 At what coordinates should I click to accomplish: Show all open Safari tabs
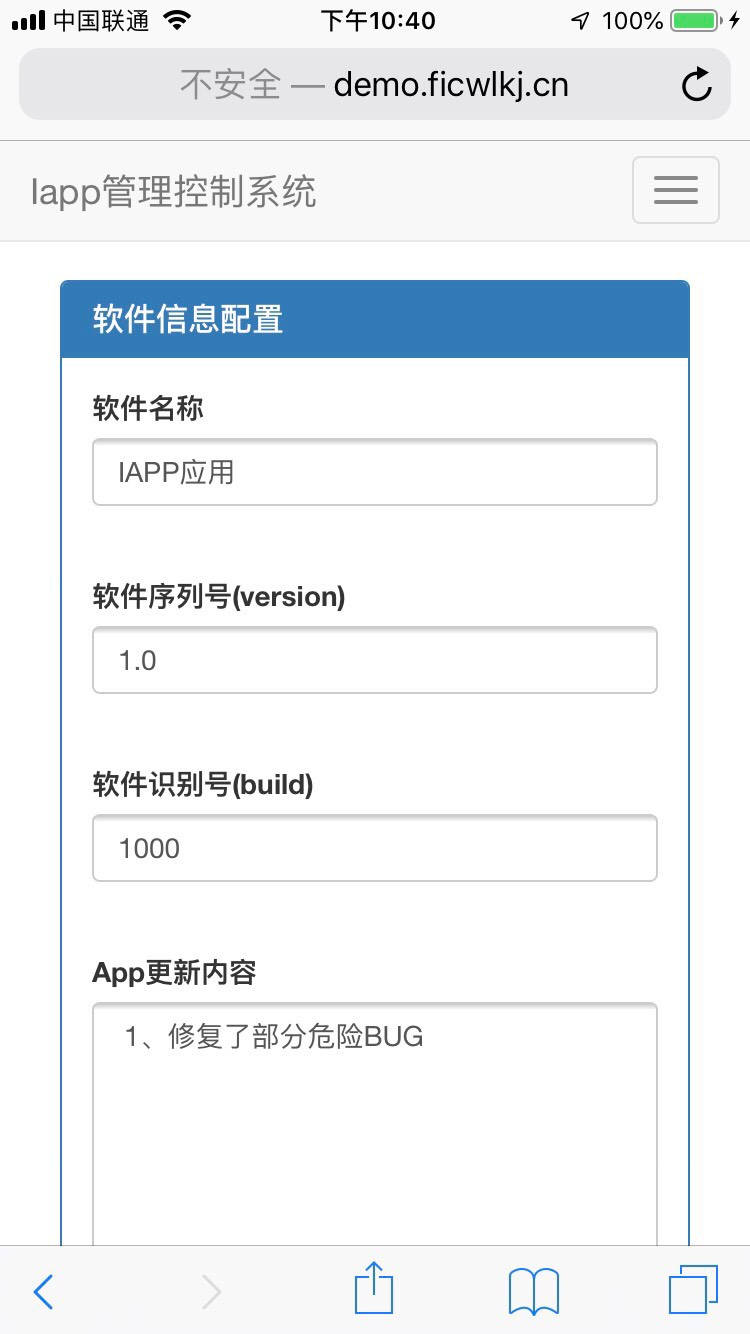coord(692,1290)
